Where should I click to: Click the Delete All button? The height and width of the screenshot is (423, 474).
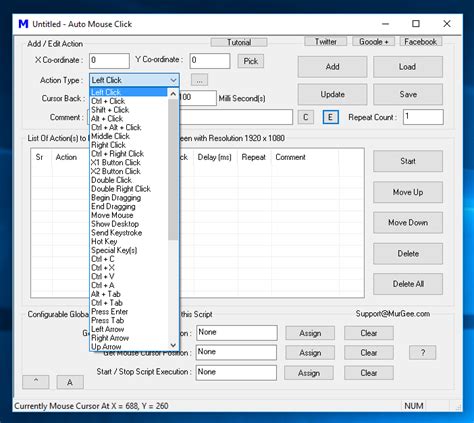pos(408,284)
